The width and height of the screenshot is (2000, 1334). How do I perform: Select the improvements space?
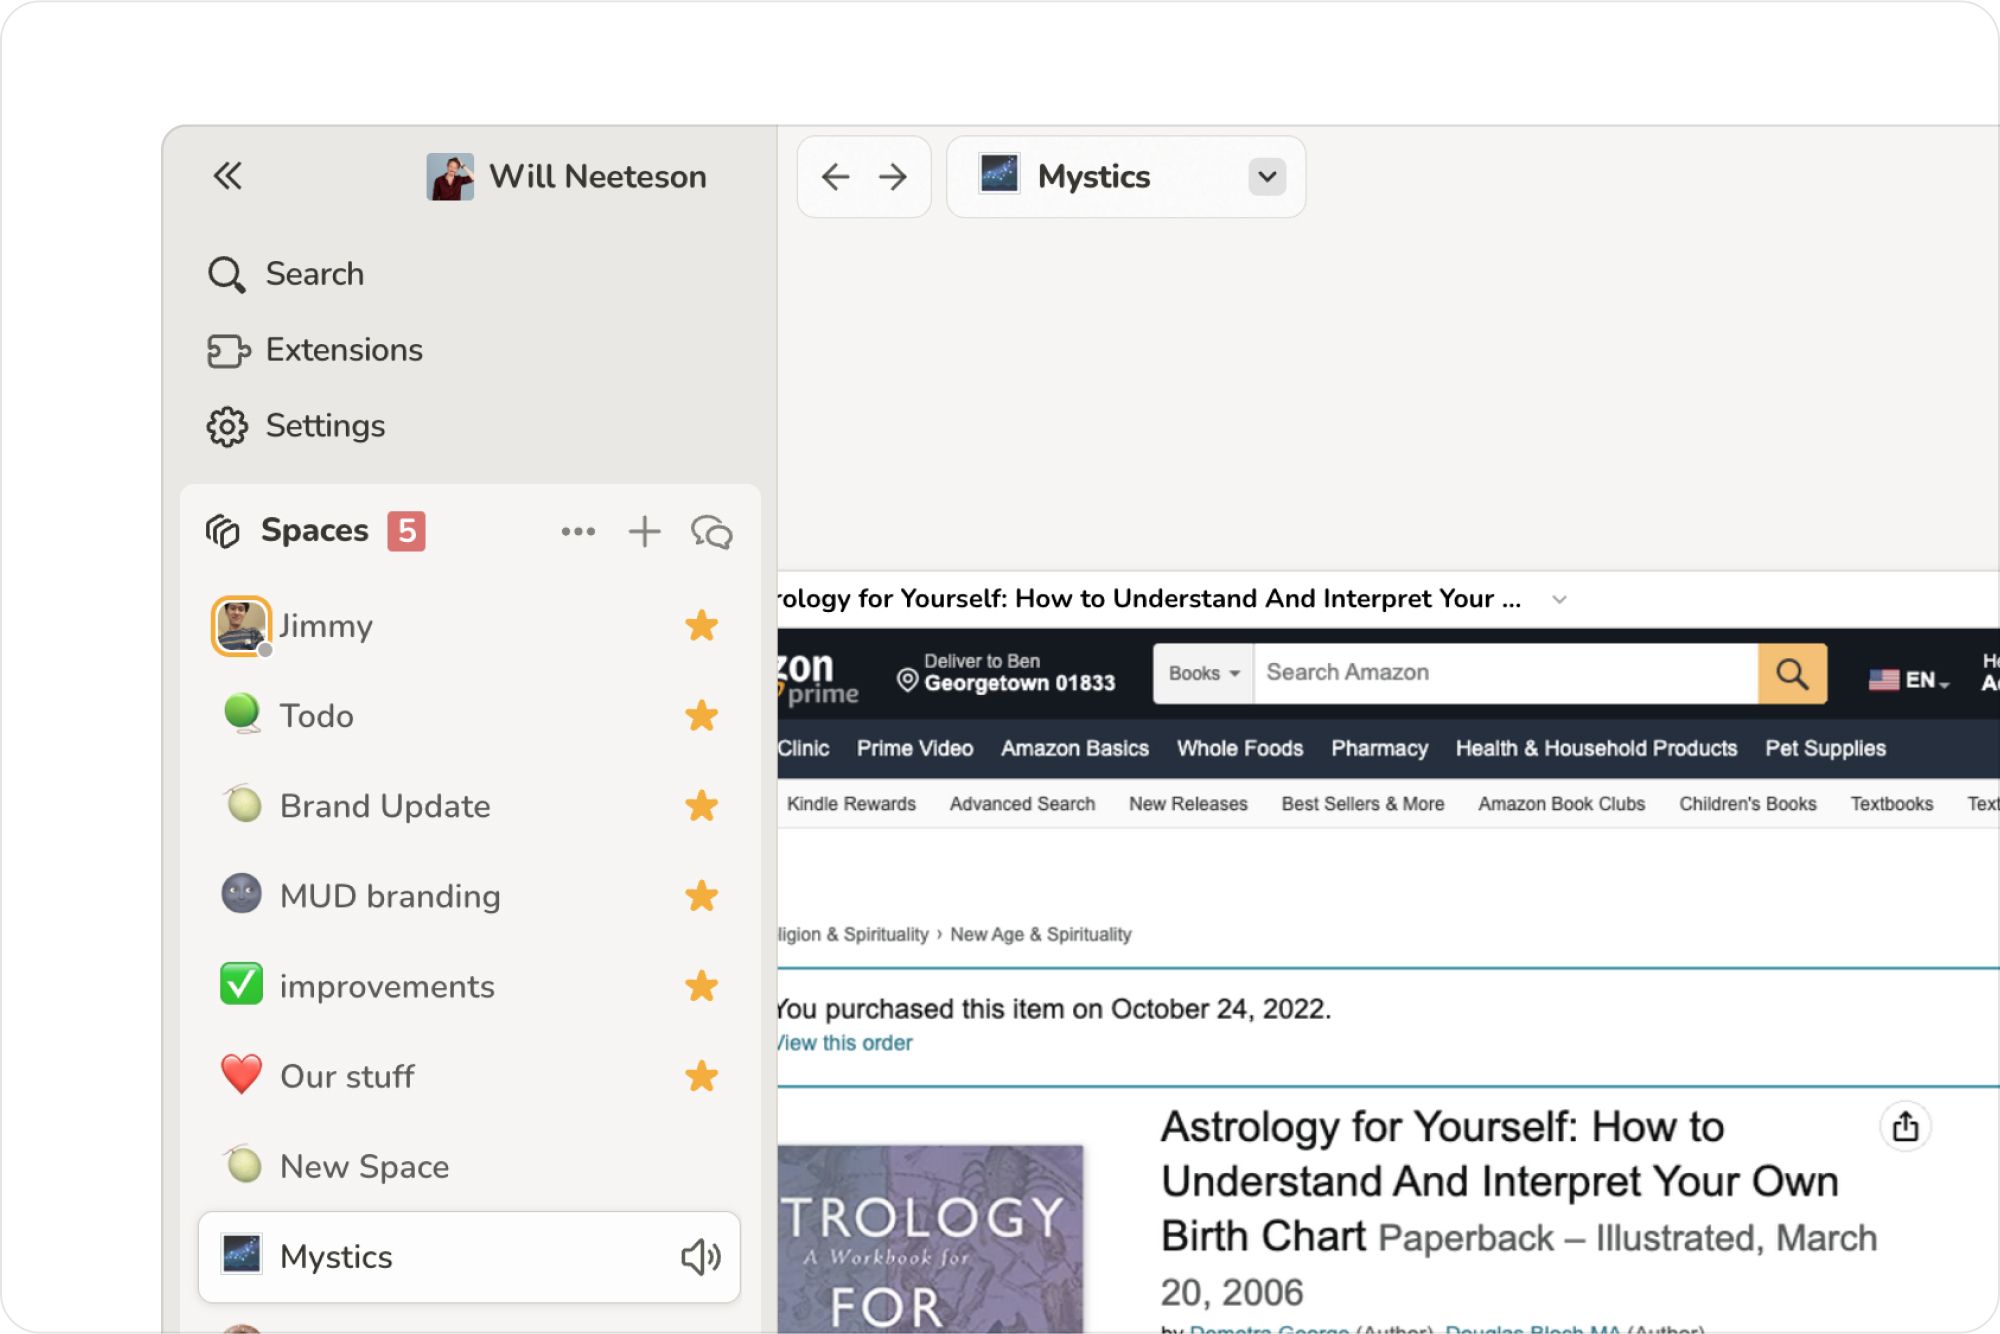click(x=469, y=986)
